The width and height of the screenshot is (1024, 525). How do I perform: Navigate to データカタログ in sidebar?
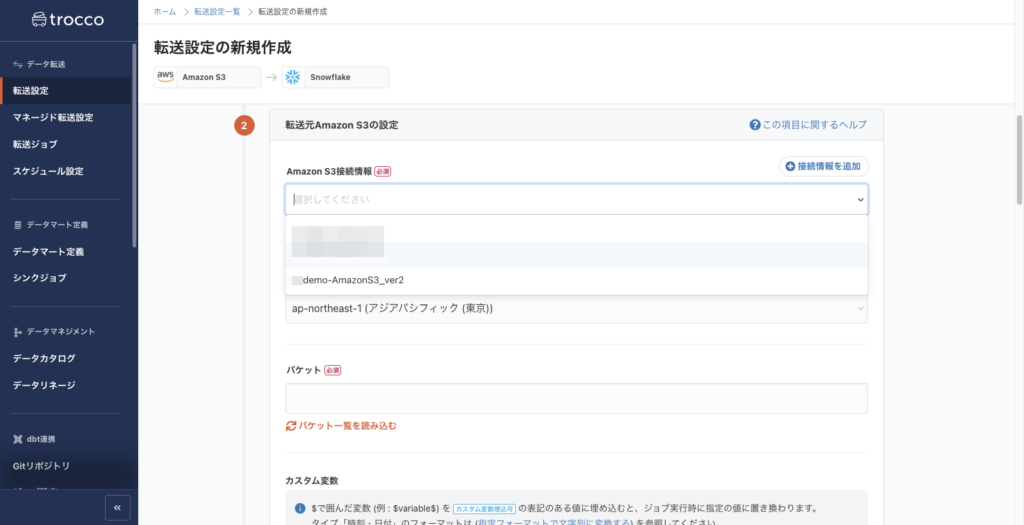44,358
